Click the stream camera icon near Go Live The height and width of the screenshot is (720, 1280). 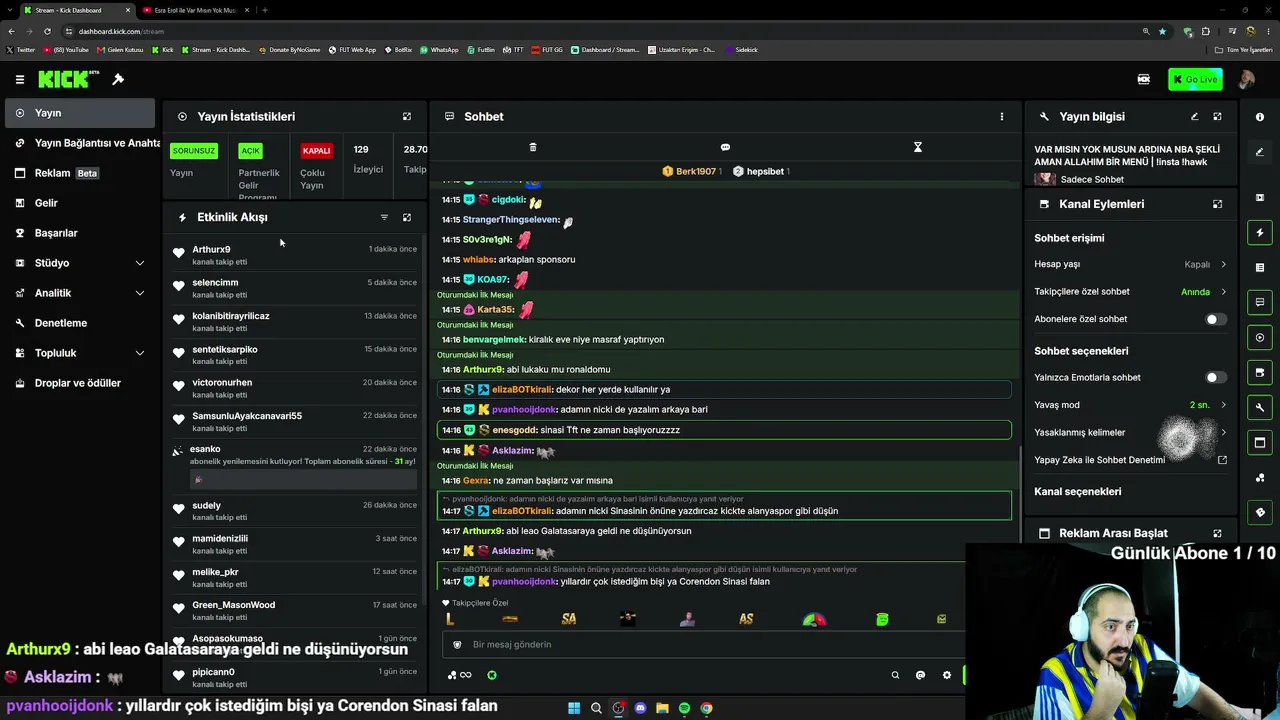click(1144, 79)
